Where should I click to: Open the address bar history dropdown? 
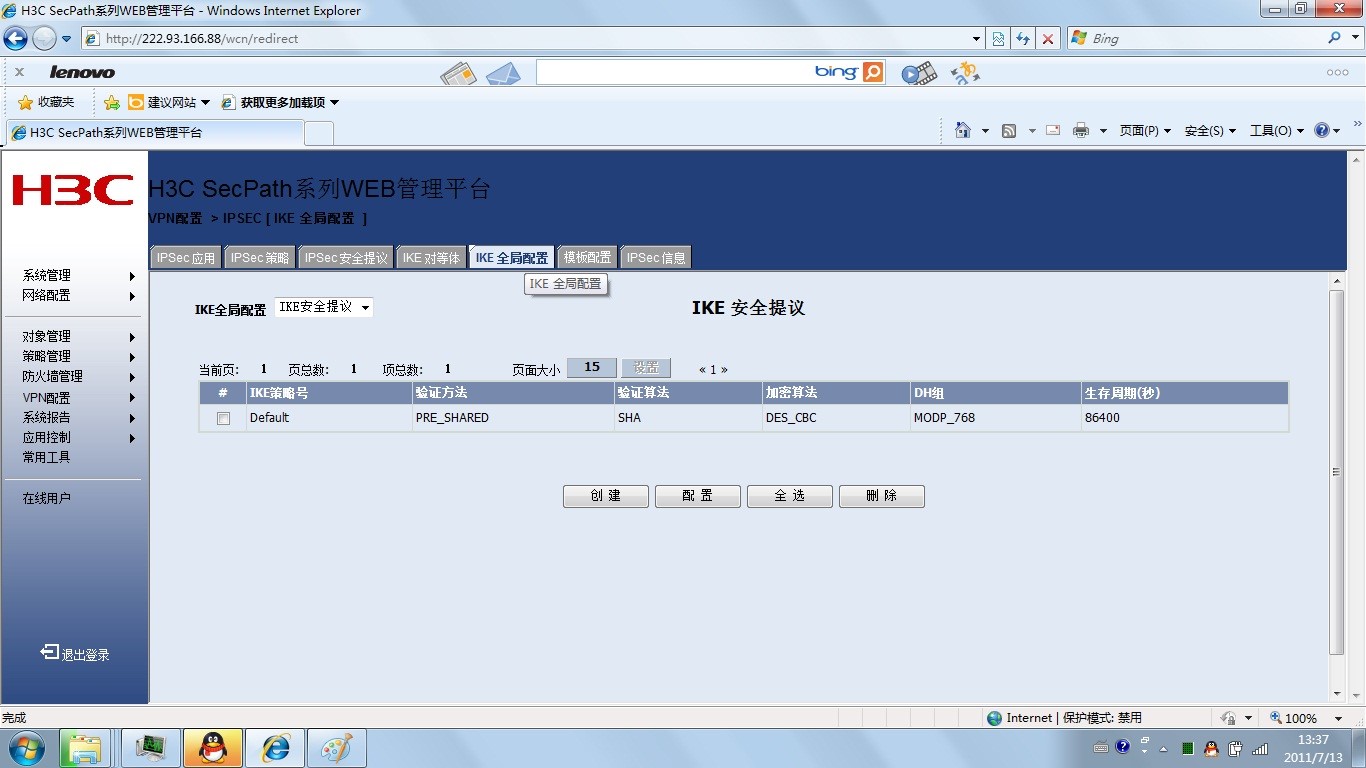(x=974, y=38)
